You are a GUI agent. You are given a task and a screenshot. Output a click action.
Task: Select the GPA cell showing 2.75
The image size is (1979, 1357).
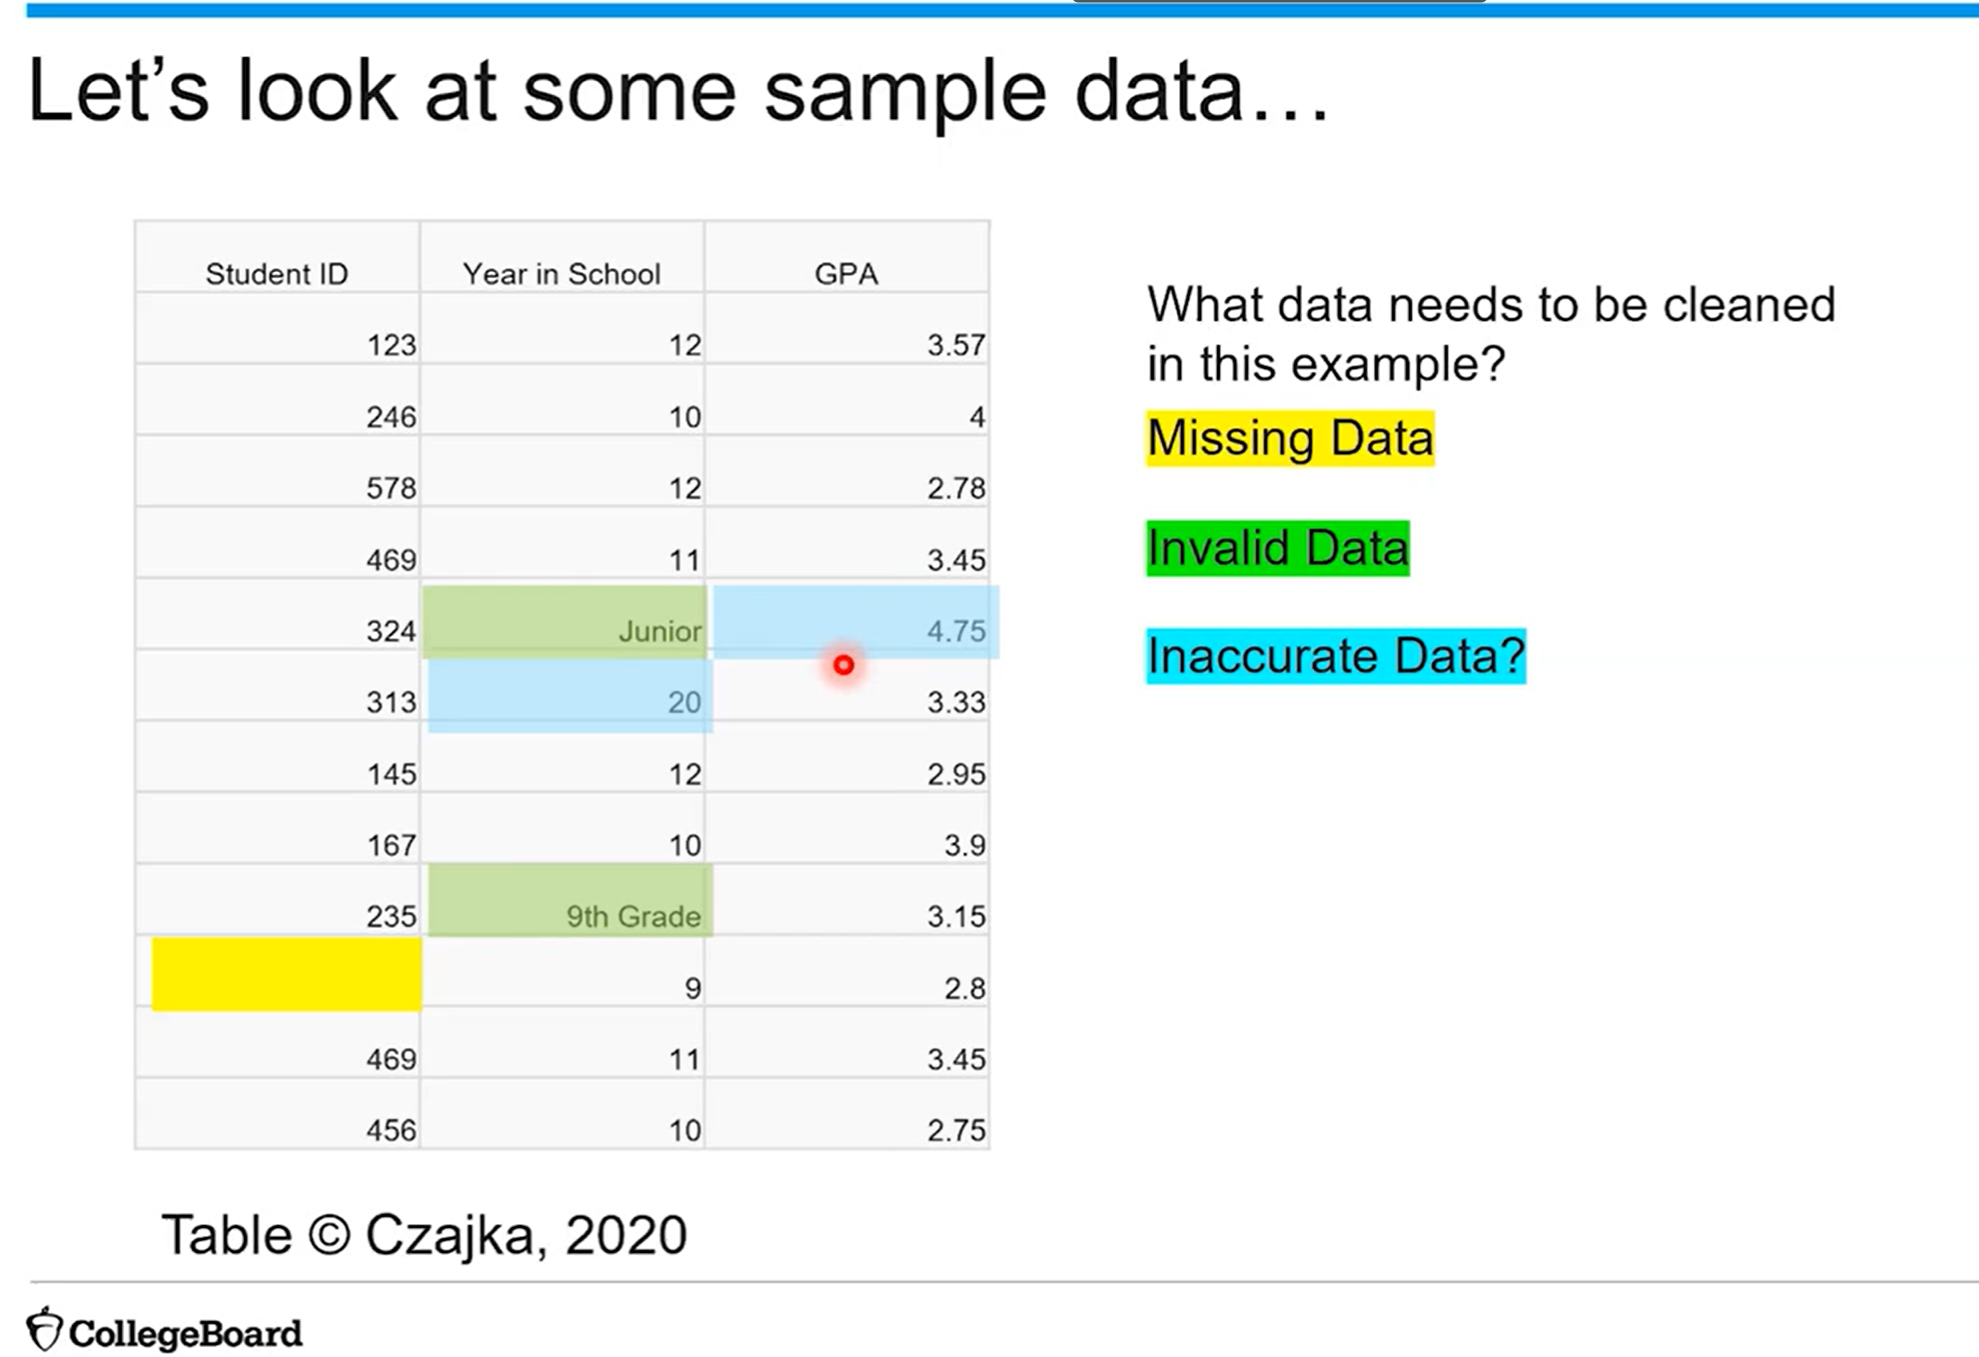pyautogui.click(x=847, y=1114)
